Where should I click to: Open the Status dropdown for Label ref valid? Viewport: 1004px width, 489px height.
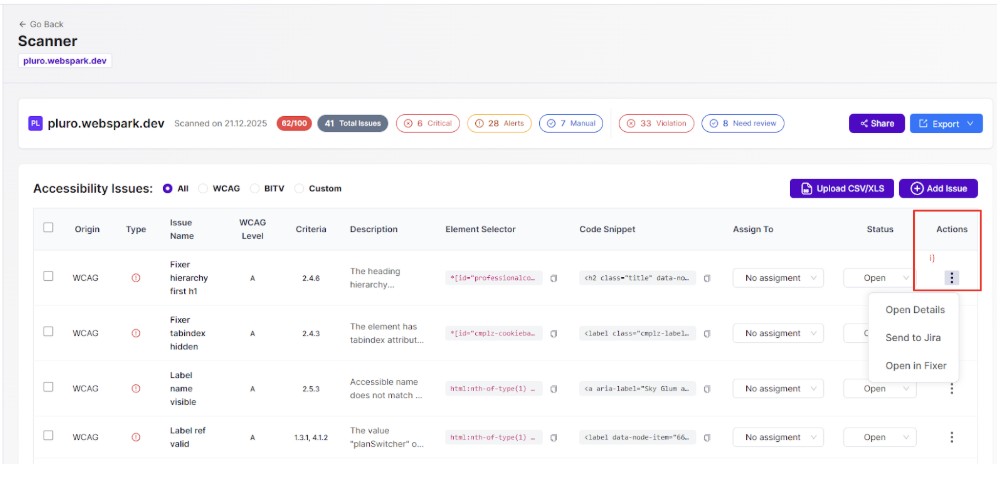880,437
